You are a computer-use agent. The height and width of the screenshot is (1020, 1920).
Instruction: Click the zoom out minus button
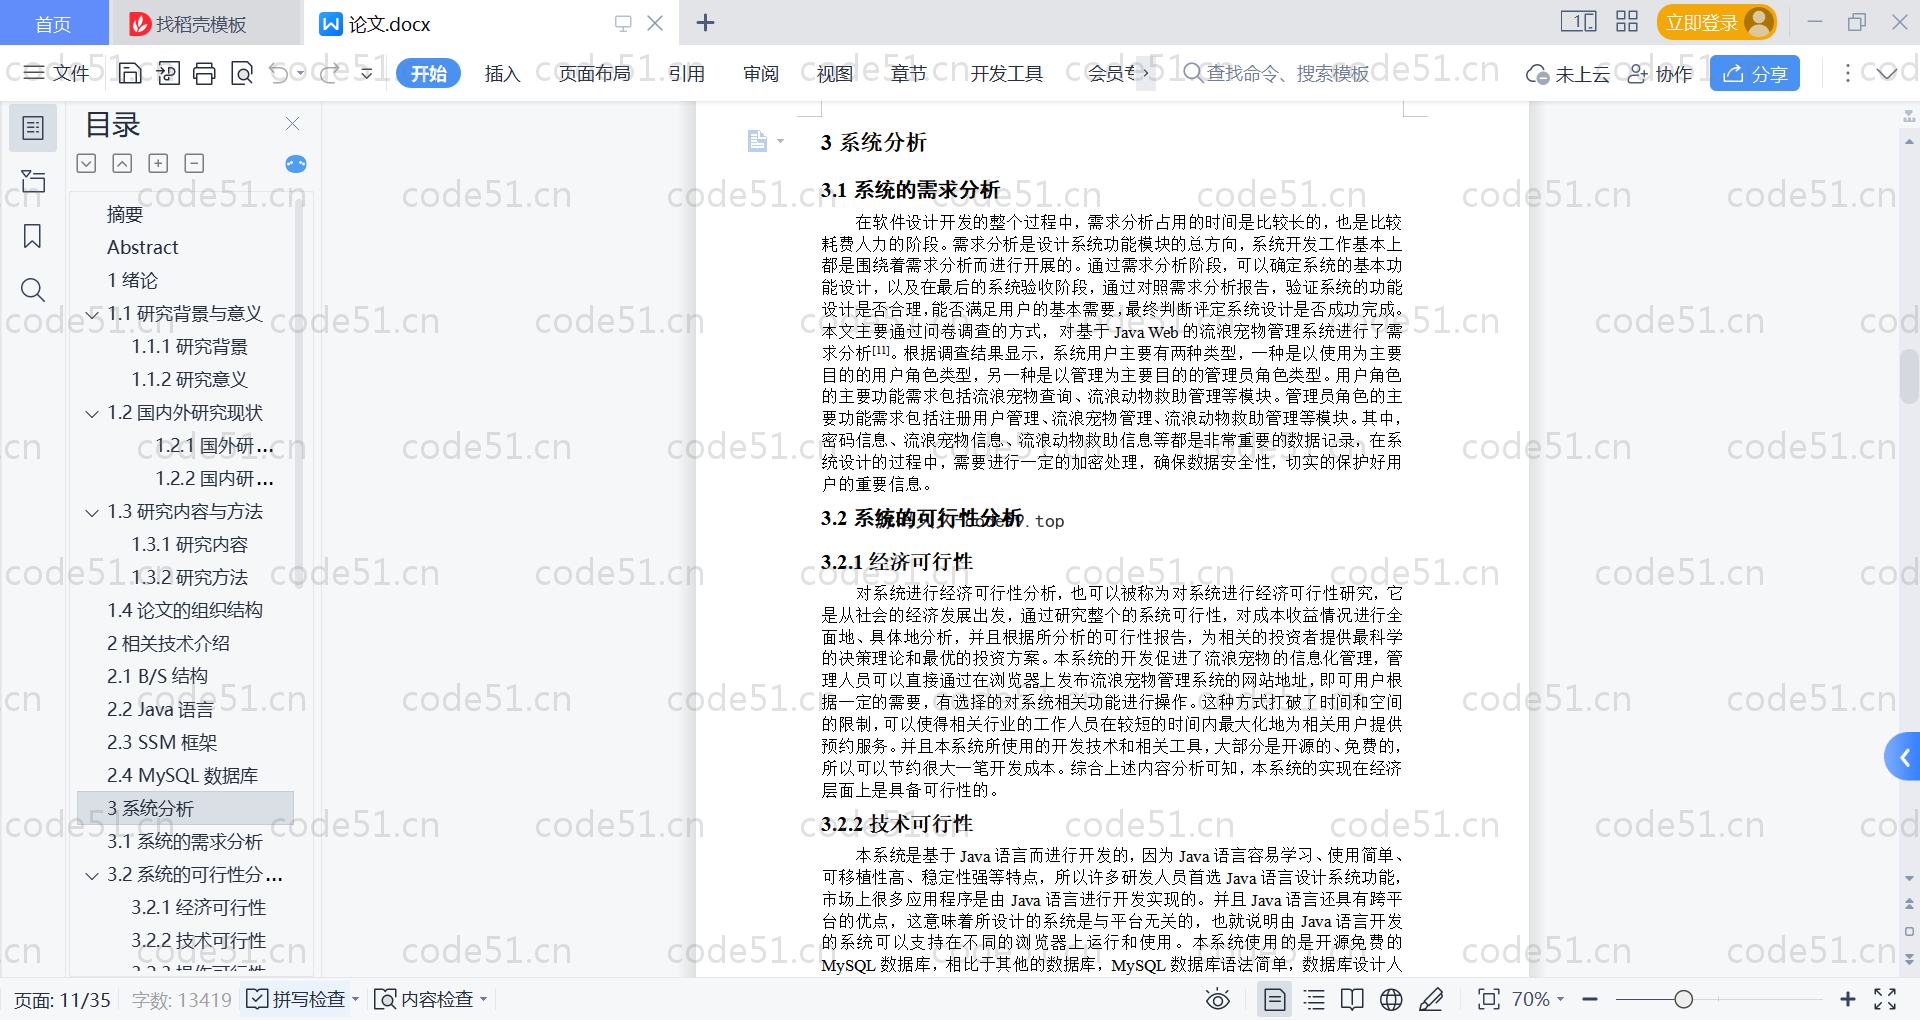pos(1590,999)
